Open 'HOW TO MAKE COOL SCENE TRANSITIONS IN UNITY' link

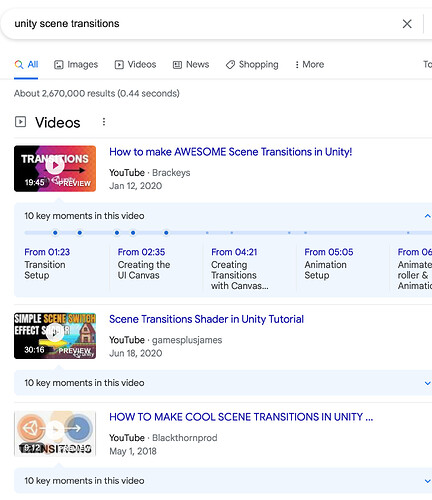[241, 417]
